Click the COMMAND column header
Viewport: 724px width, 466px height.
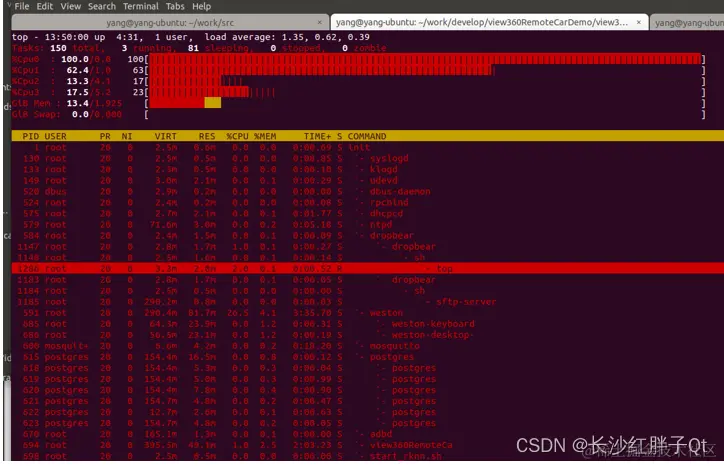(367, 136)
